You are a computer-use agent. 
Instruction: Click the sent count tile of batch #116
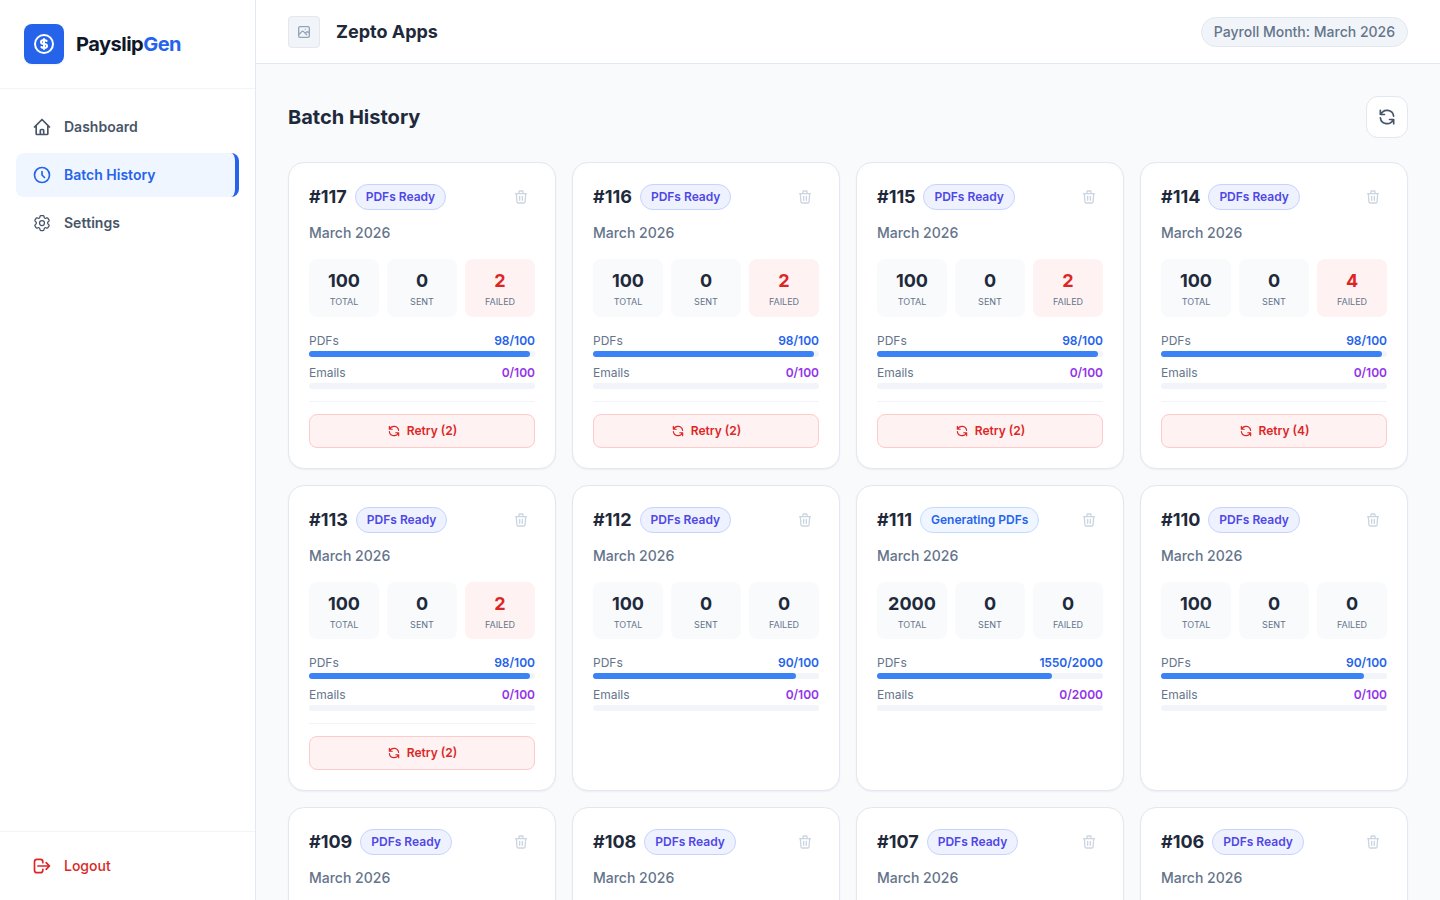click(706, 288)
